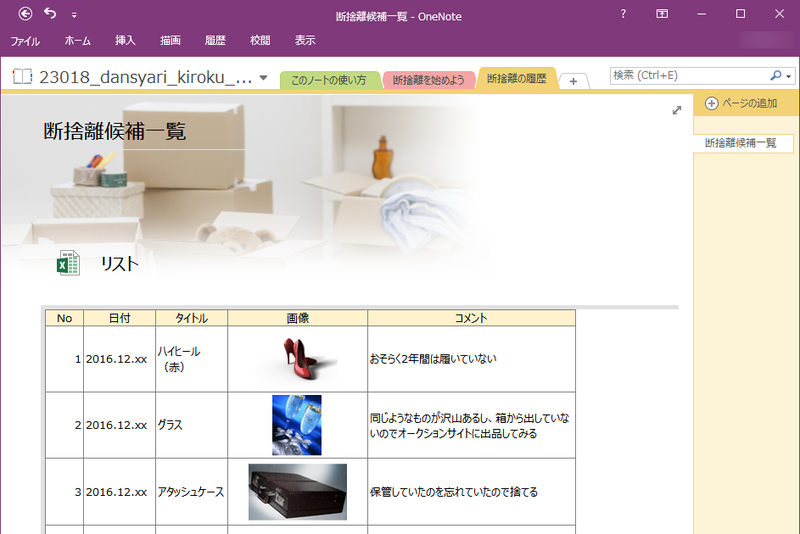Viewport: 800px width, 534px height.
Task: Click the Back arrow in title bar
Action: click(25, 14)
